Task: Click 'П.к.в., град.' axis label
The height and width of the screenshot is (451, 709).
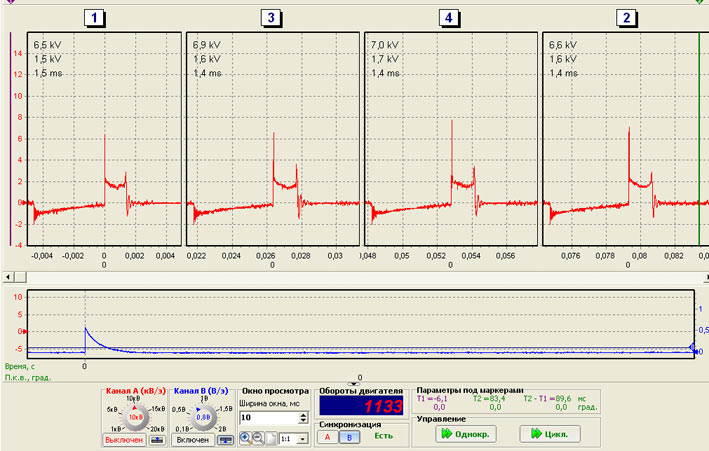Action: 28,377
